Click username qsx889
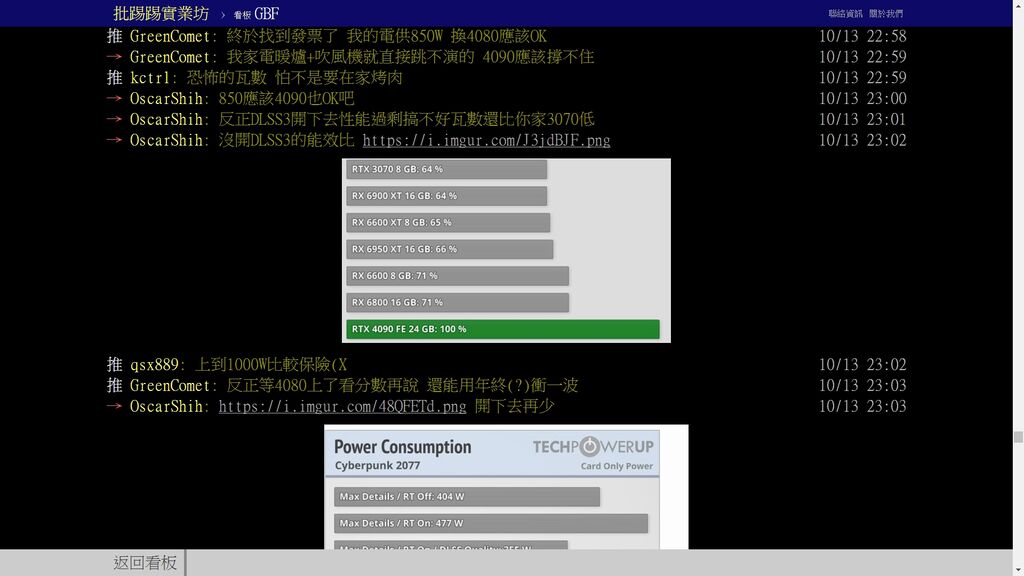This screenshot has width=1024, height=576. [153, 364]
